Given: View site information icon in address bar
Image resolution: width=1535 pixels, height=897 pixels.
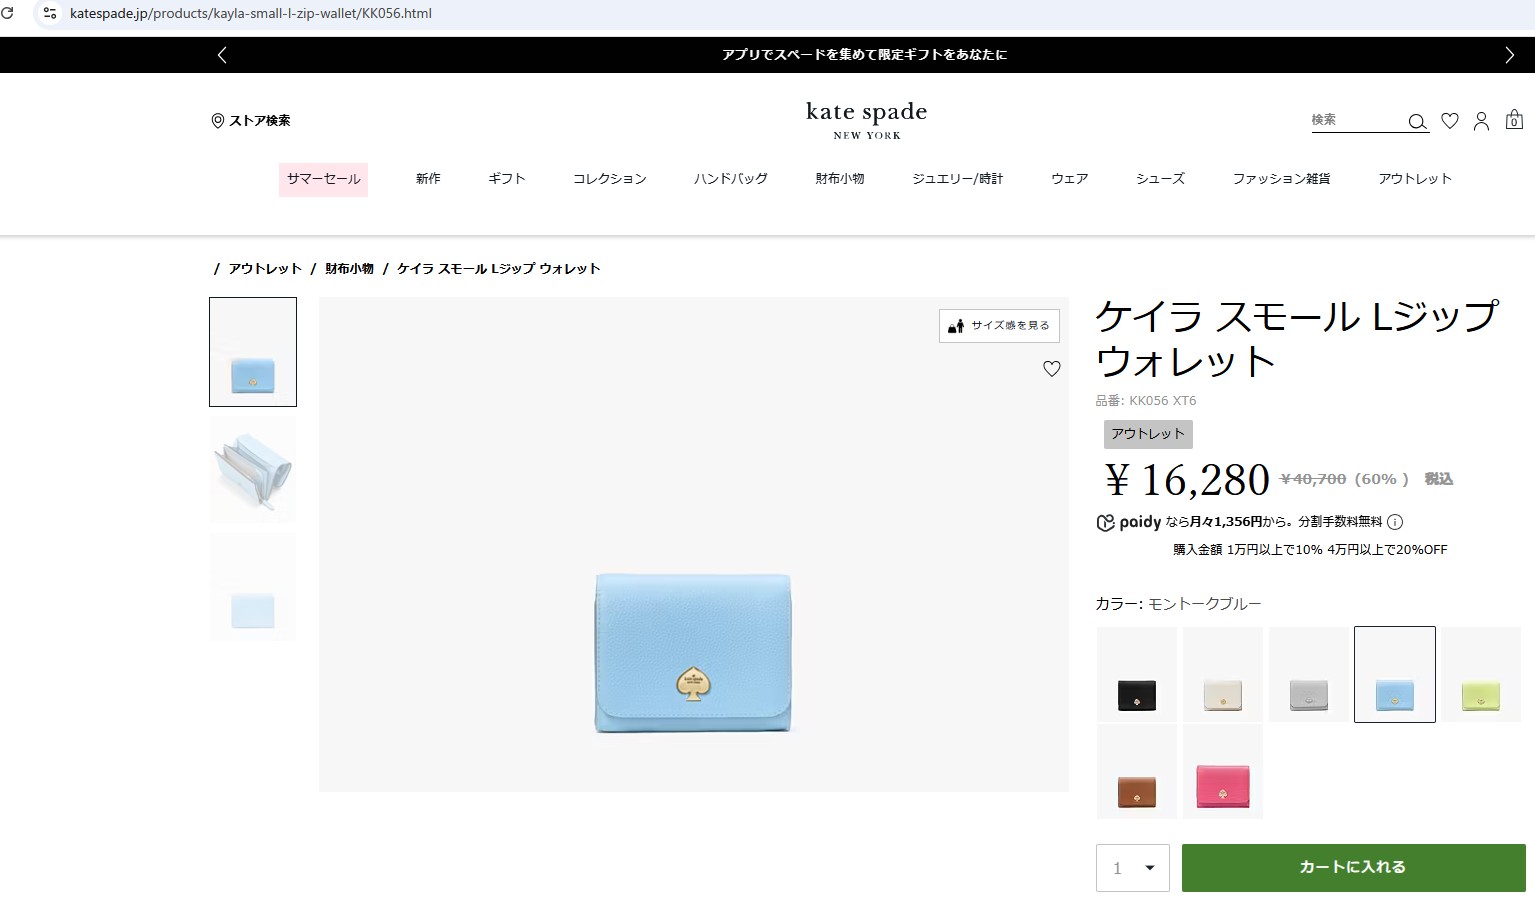Looking at the screenshot, I should coord(49,13).
